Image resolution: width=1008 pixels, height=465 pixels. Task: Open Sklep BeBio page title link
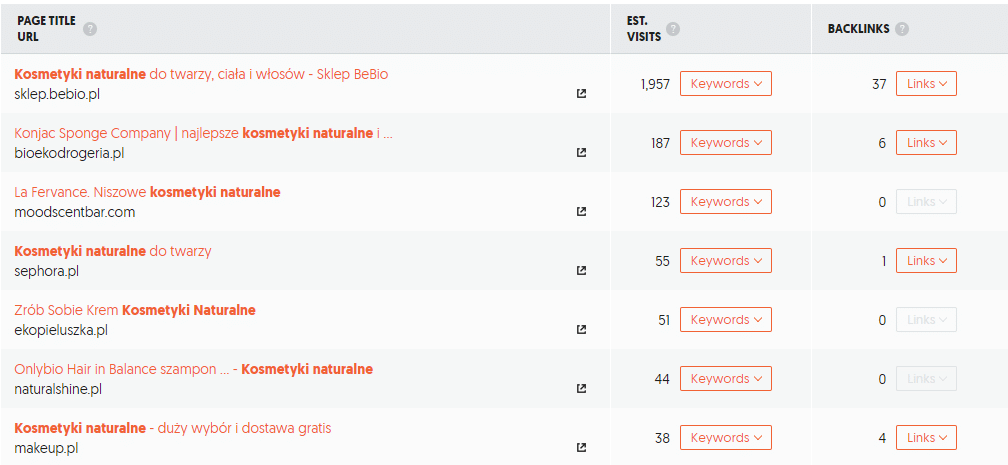coord(201,74)
